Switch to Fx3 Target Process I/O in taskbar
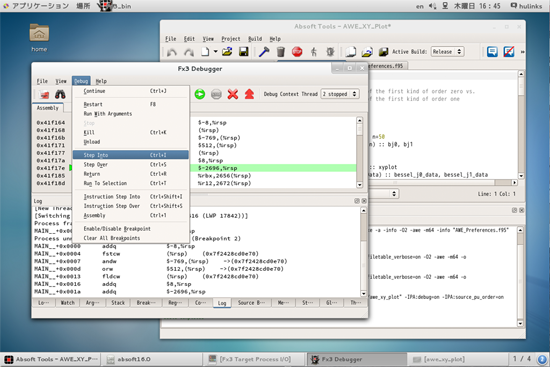The width and height of the screenshot is (550, 367). [x=255, y=359]
